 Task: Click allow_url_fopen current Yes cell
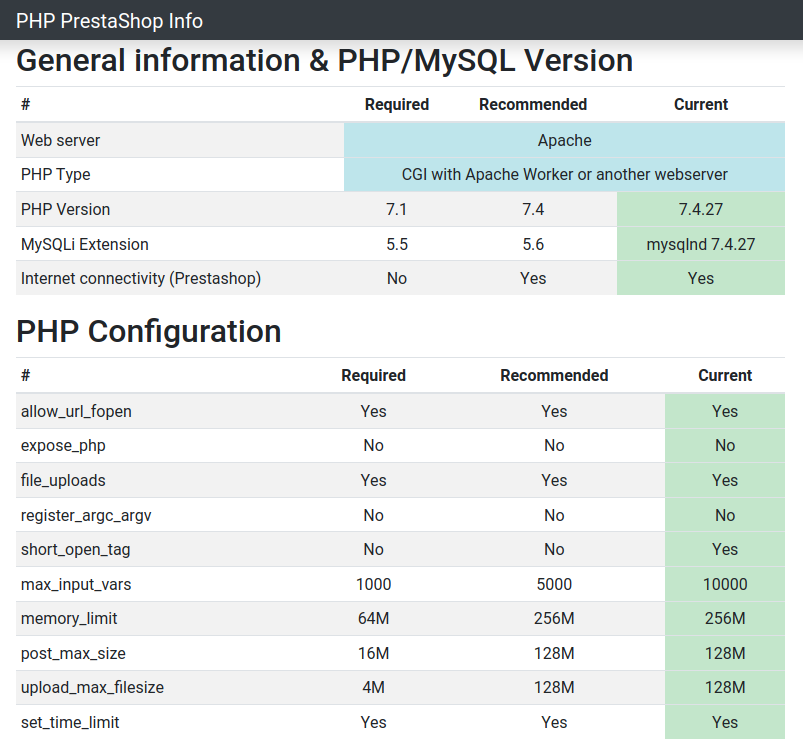click(x=725, y=411)
